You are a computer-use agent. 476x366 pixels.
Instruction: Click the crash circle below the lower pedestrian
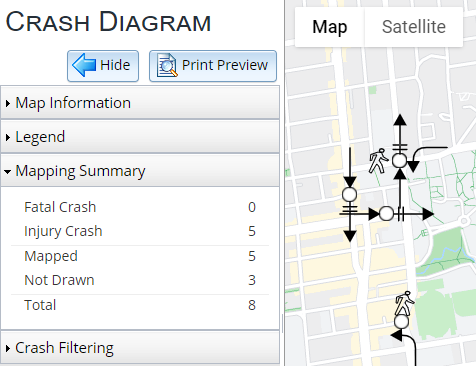point(401,322)
